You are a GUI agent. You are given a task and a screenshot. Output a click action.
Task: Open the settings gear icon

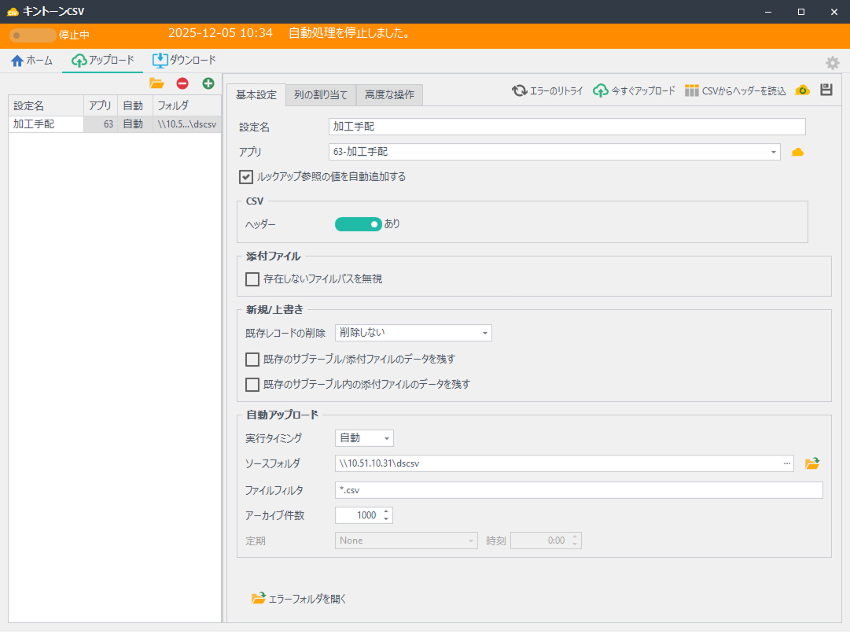point(832,62)
